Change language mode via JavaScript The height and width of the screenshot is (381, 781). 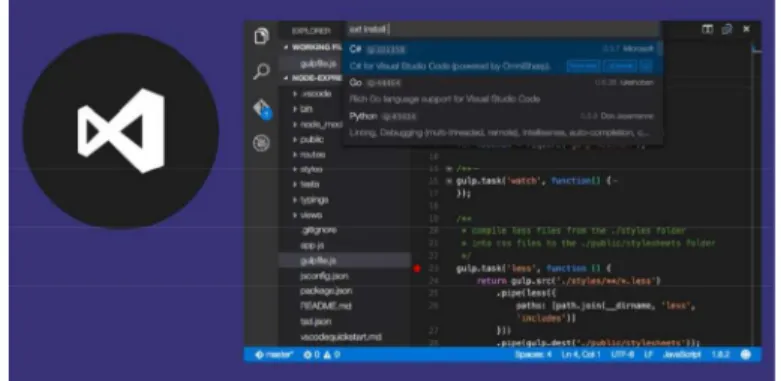[x=682, y=355]
